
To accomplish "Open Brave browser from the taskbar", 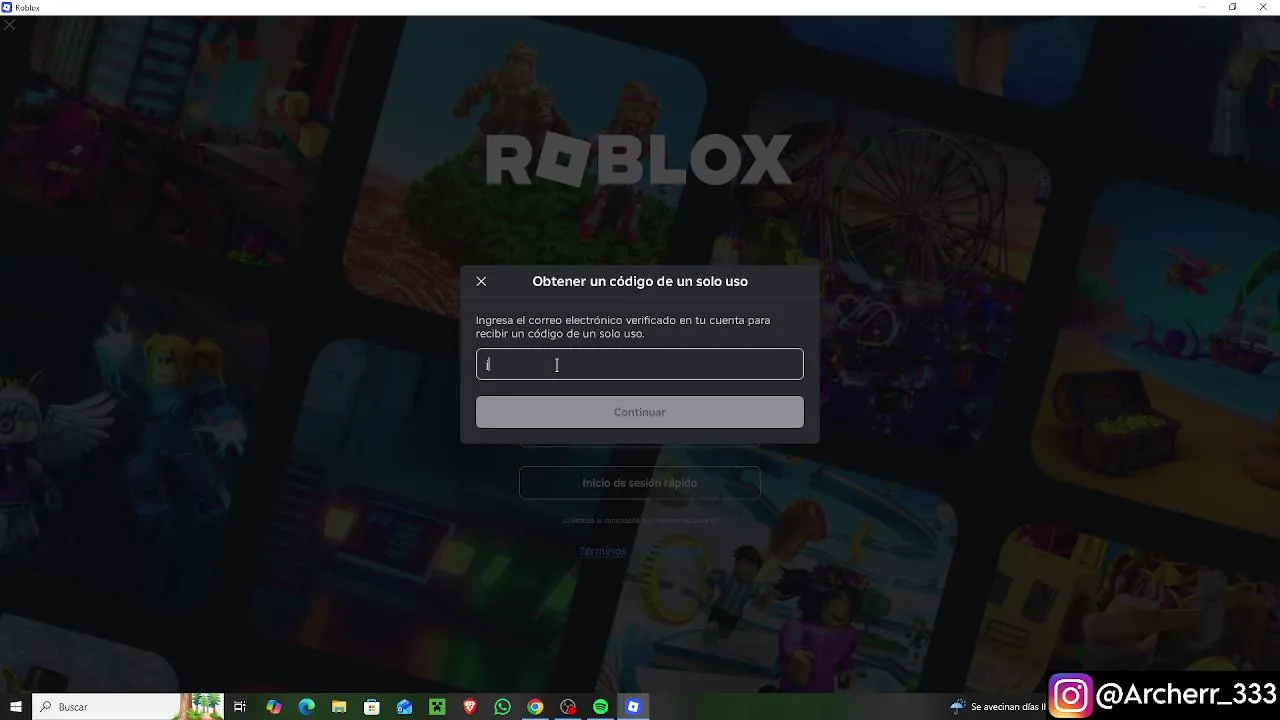I will point(470,707).
